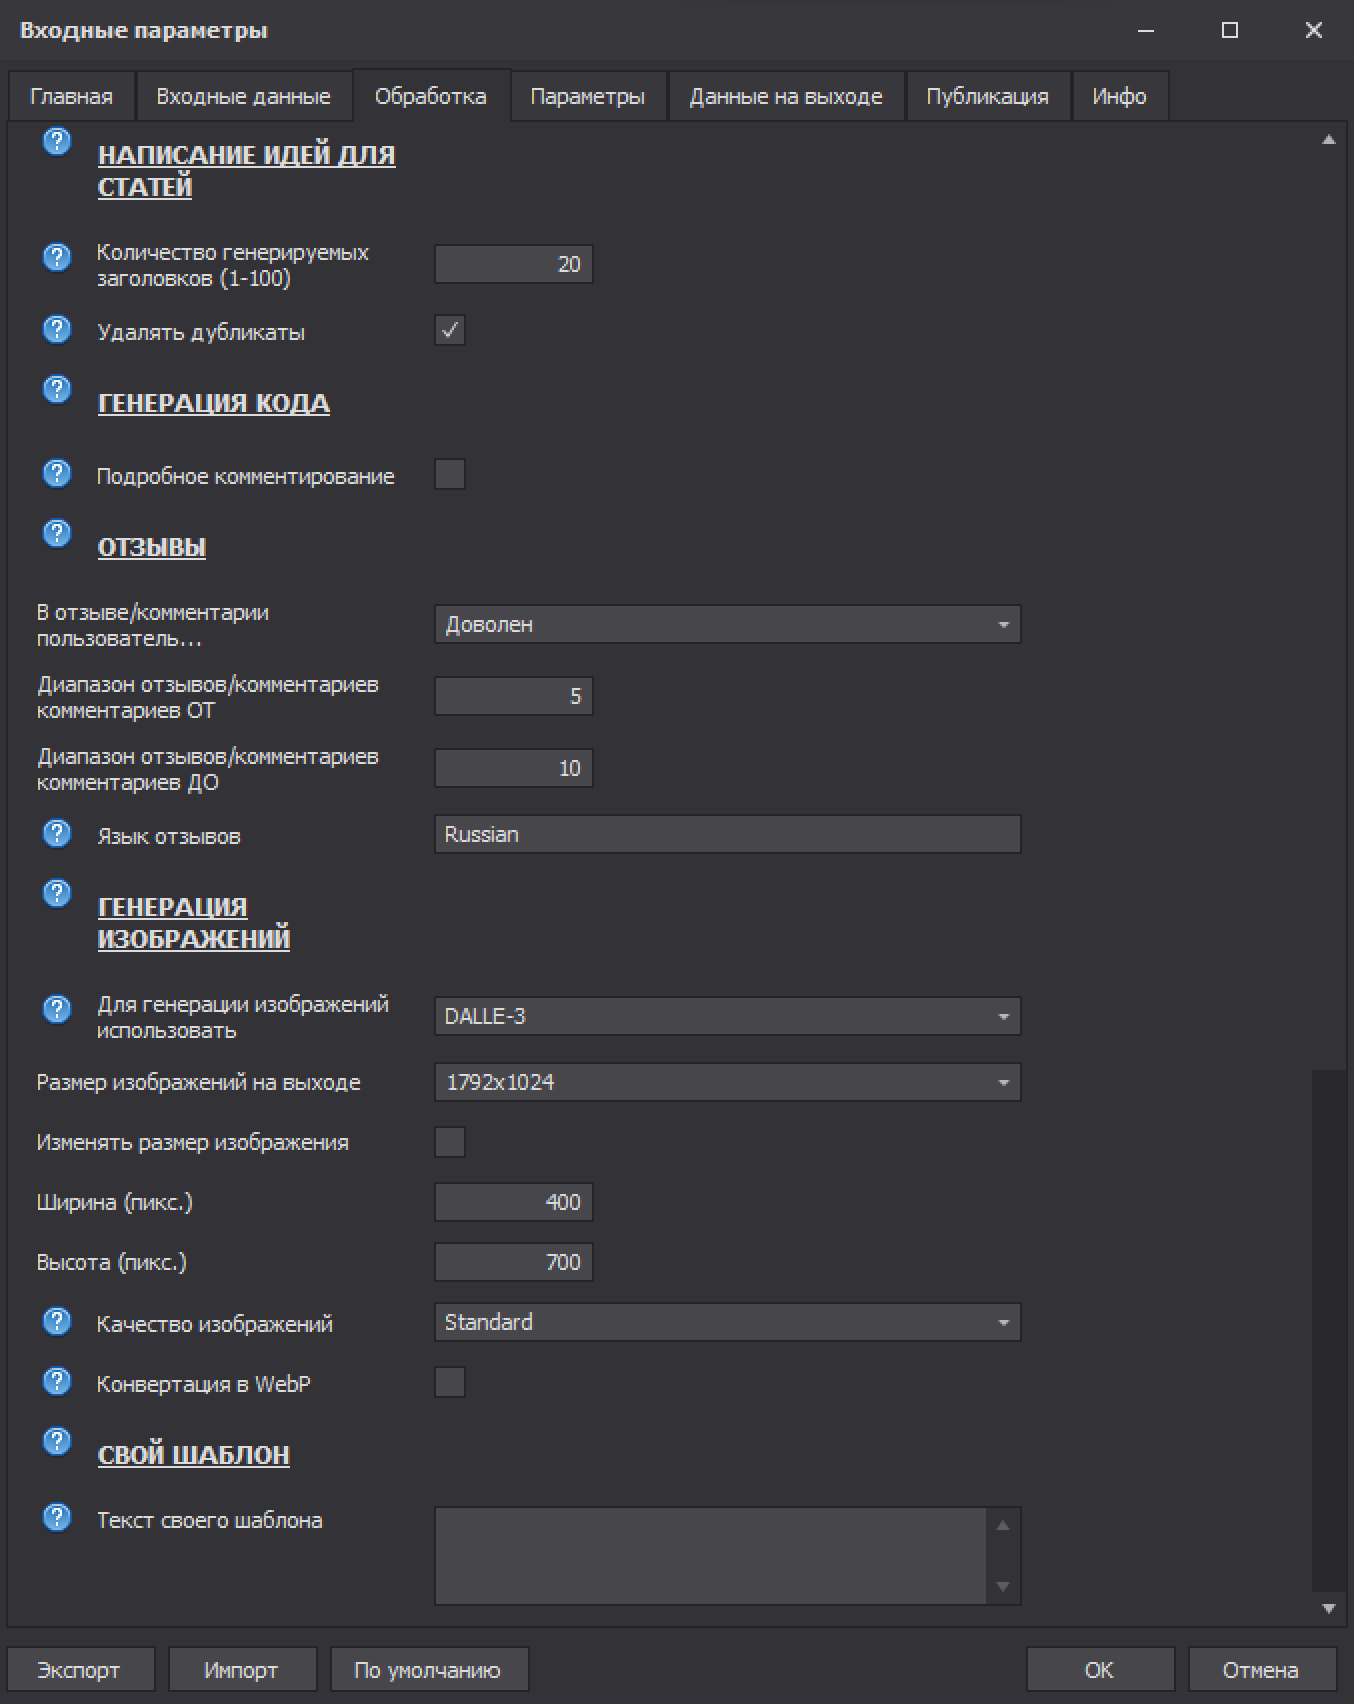
Task: Click help icon next to «ОТЗЫВЫ» heading
Action: tap(57, 533)
